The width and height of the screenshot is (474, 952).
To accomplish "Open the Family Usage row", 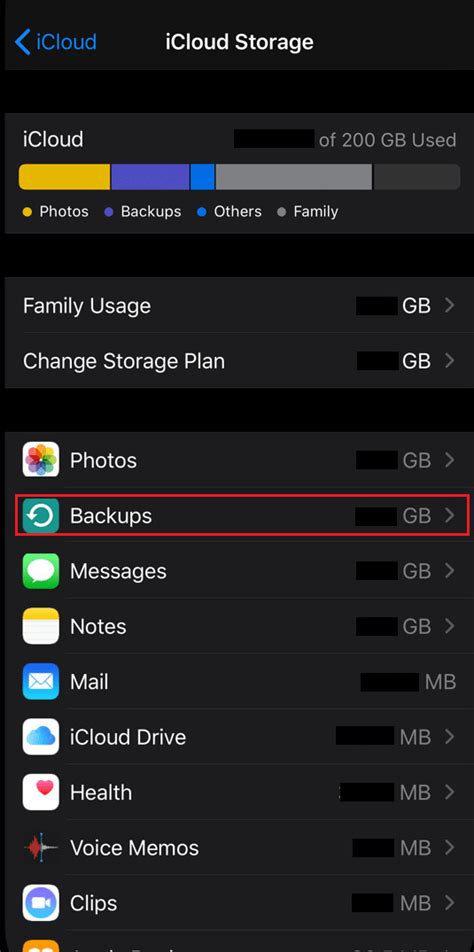I will (x=237, y=305).
